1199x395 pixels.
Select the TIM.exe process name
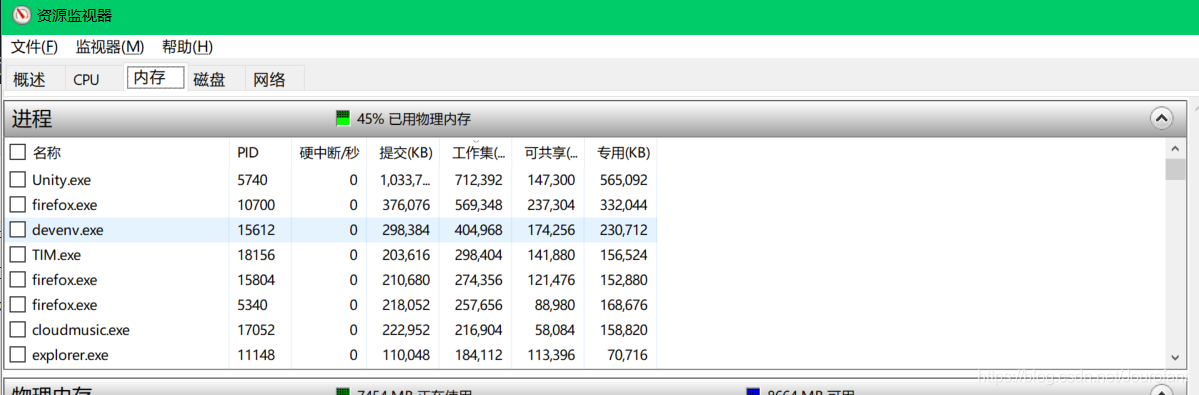point(56,255)
